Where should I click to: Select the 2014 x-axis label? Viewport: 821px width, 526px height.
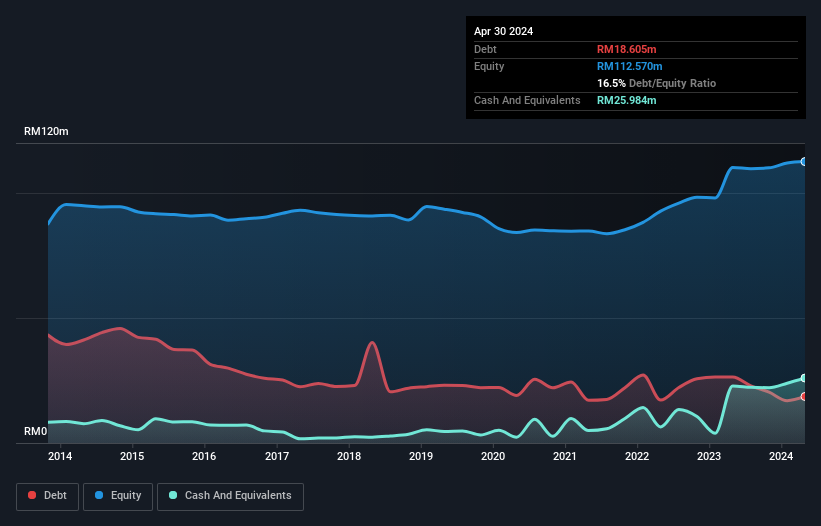pyautogui.click(x=60, y=456)
